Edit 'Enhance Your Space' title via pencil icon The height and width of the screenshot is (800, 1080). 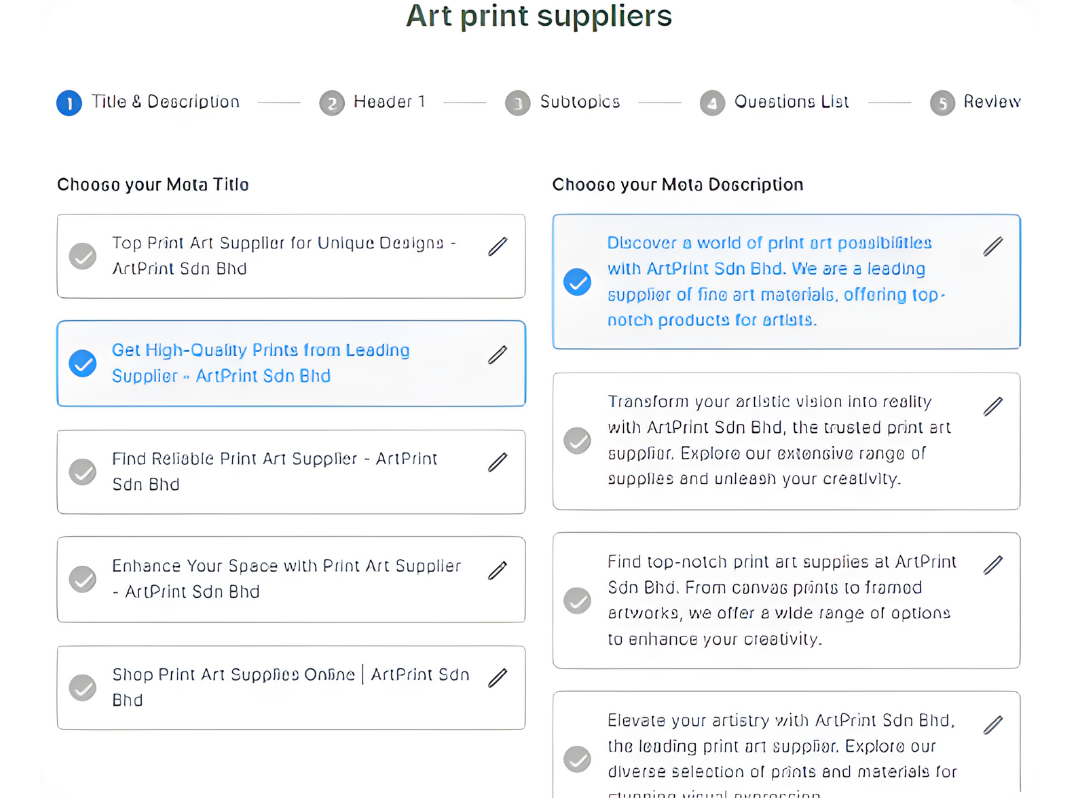498,571
